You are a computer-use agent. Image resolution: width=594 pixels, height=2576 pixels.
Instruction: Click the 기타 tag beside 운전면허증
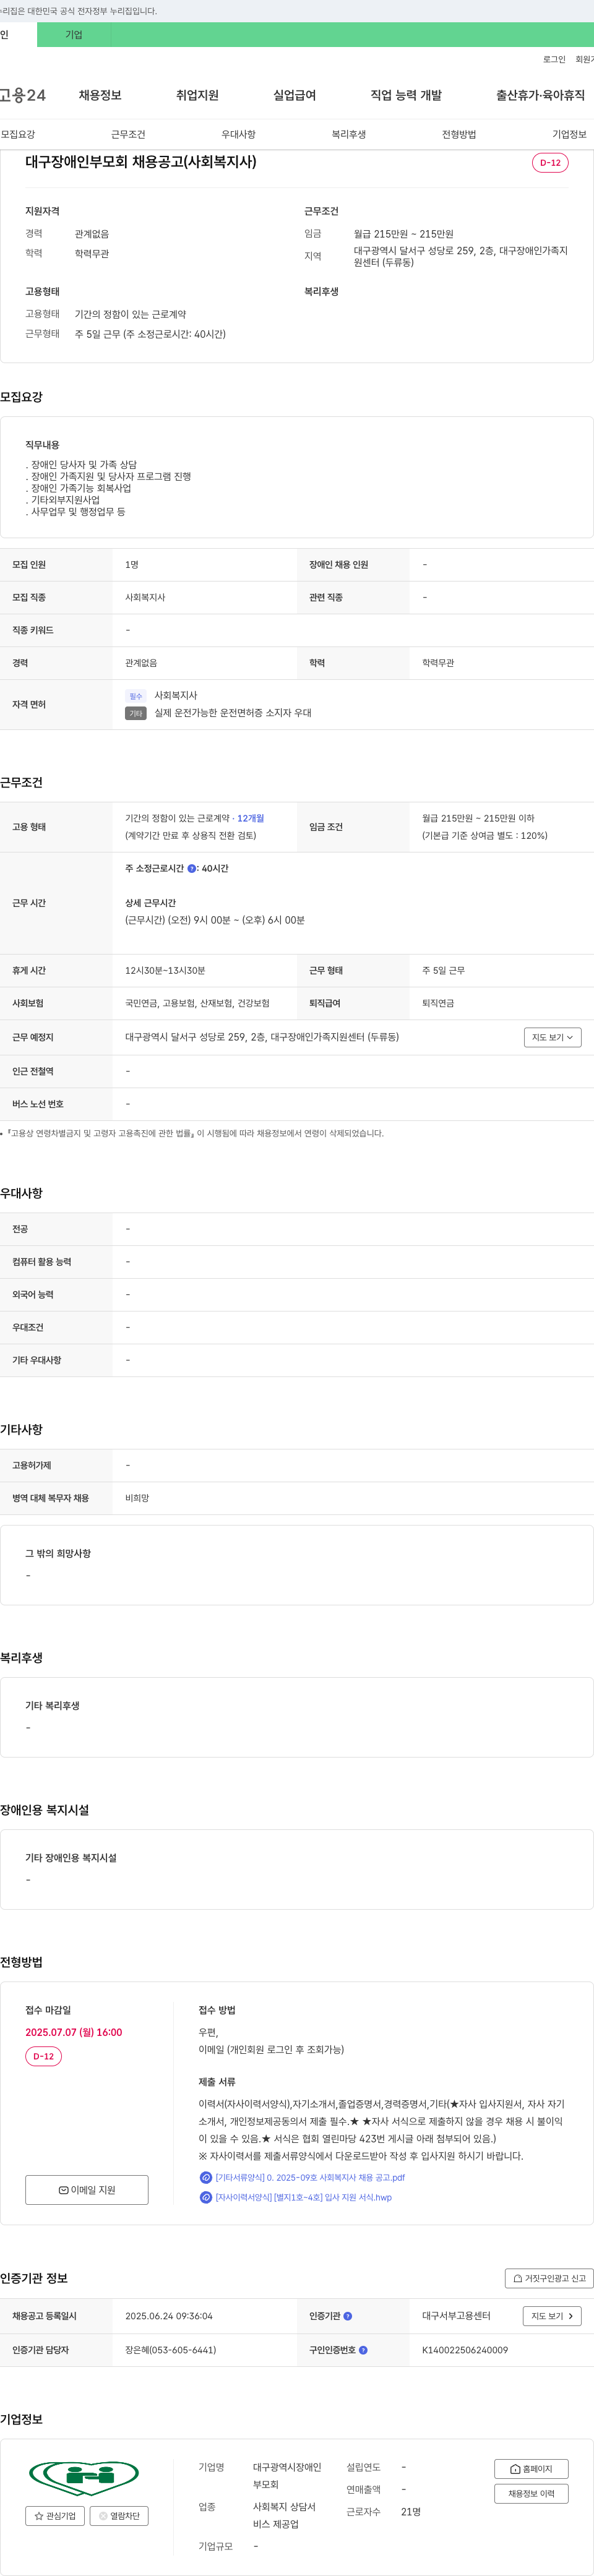[x=136, y=713]
